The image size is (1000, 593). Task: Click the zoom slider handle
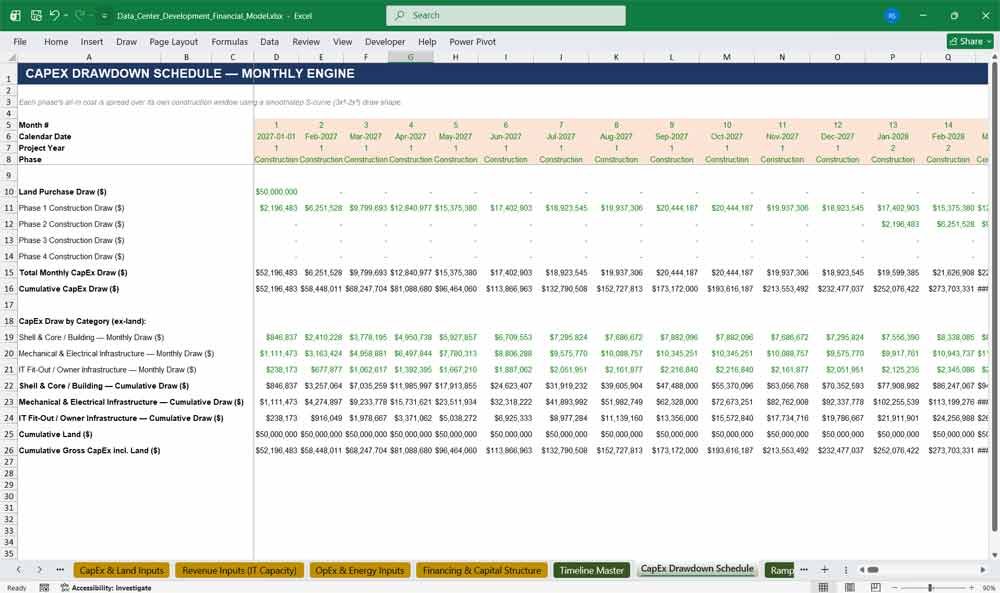930,587
